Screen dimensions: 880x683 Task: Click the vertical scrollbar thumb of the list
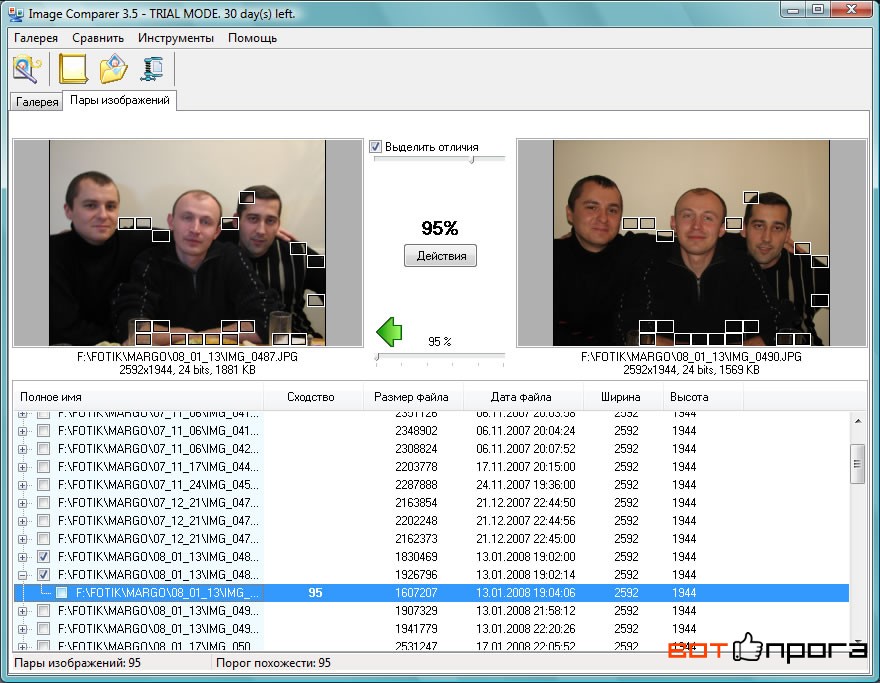[x=858, y=464]
